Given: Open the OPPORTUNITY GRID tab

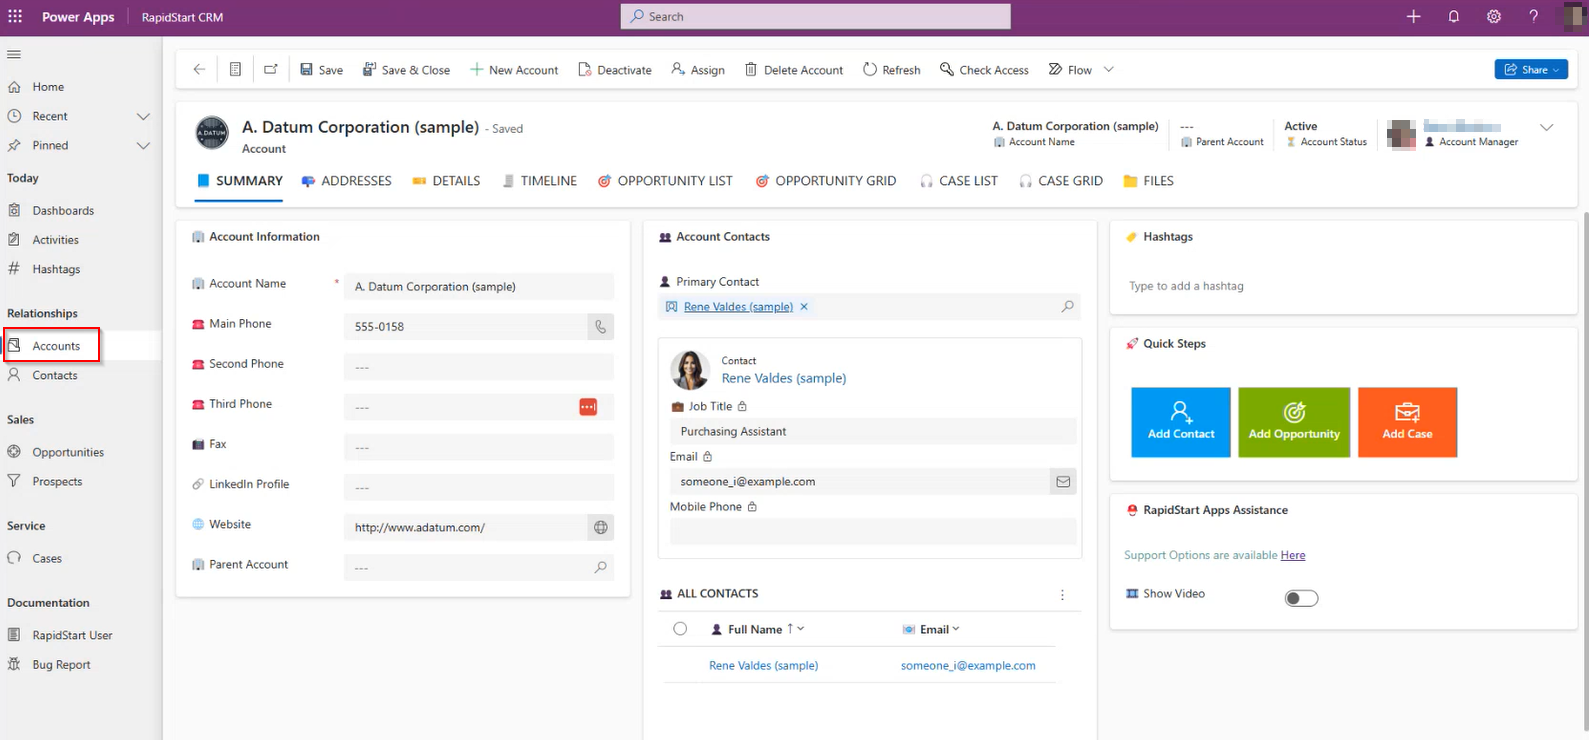Looking at the screenshot, I should click(825, 181).
